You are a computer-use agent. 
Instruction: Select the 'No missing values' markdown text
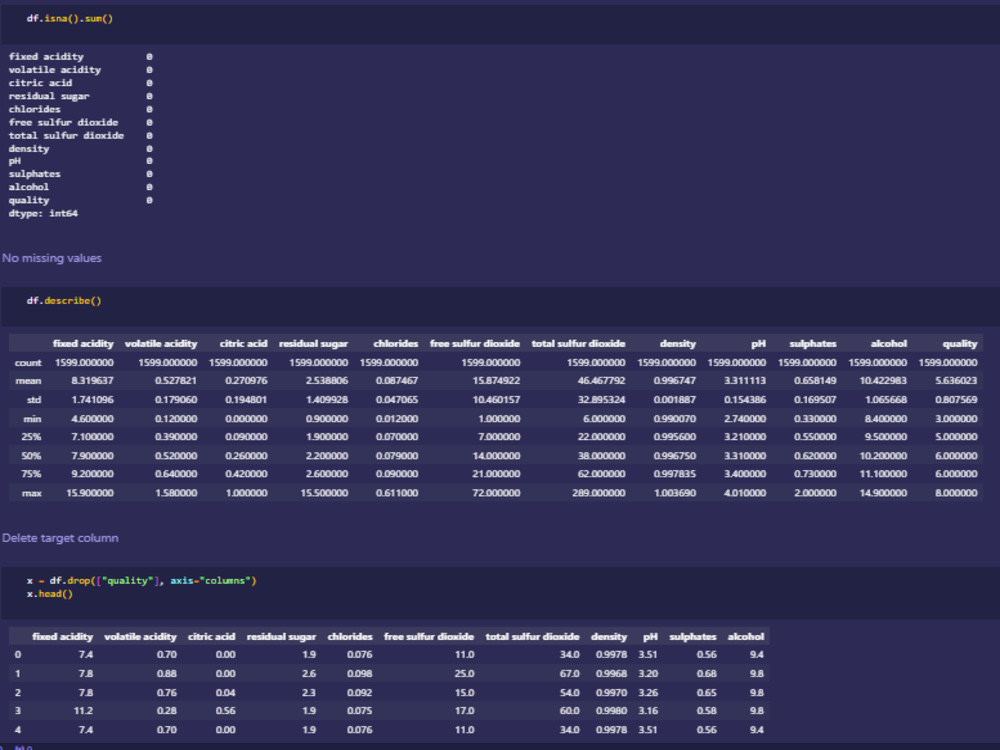(52, 258)
